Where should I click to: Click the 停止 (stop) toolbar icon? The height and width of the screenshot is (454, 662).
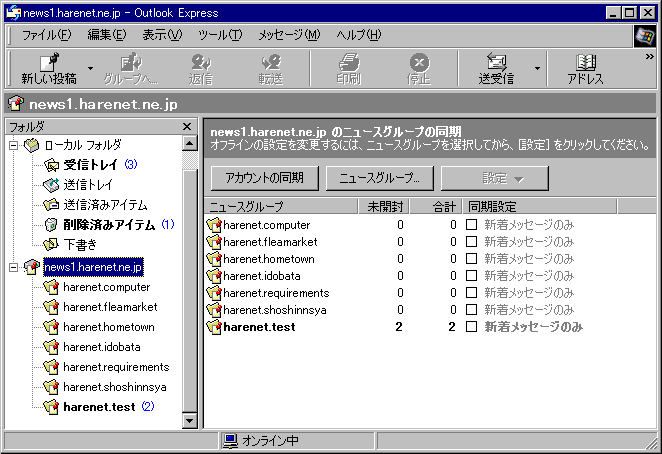tap(419, 63)
